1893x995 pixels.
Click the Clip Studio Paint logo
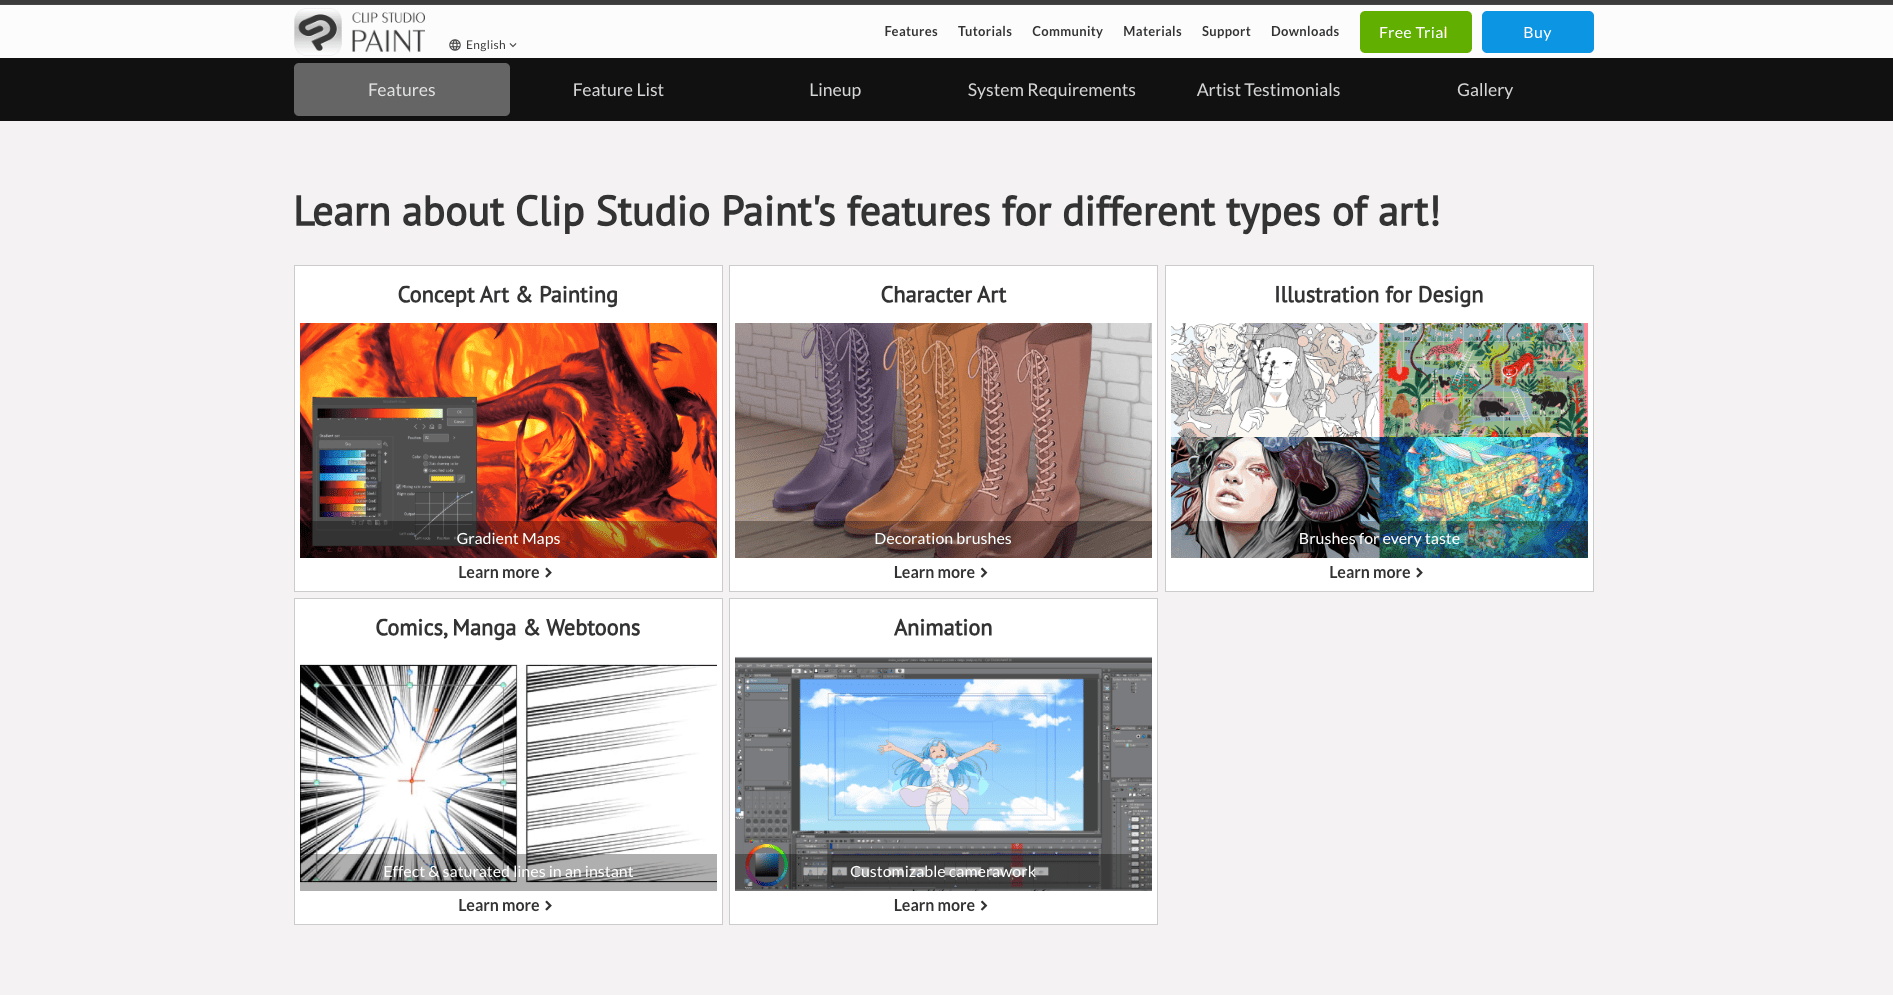point(360,32)
